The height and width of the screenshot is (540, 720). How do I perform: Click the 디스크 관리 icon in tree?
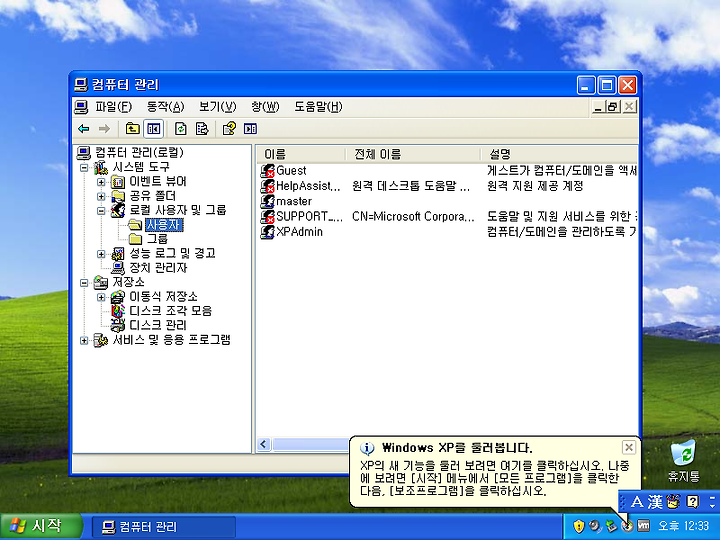(x=118, y=325)
